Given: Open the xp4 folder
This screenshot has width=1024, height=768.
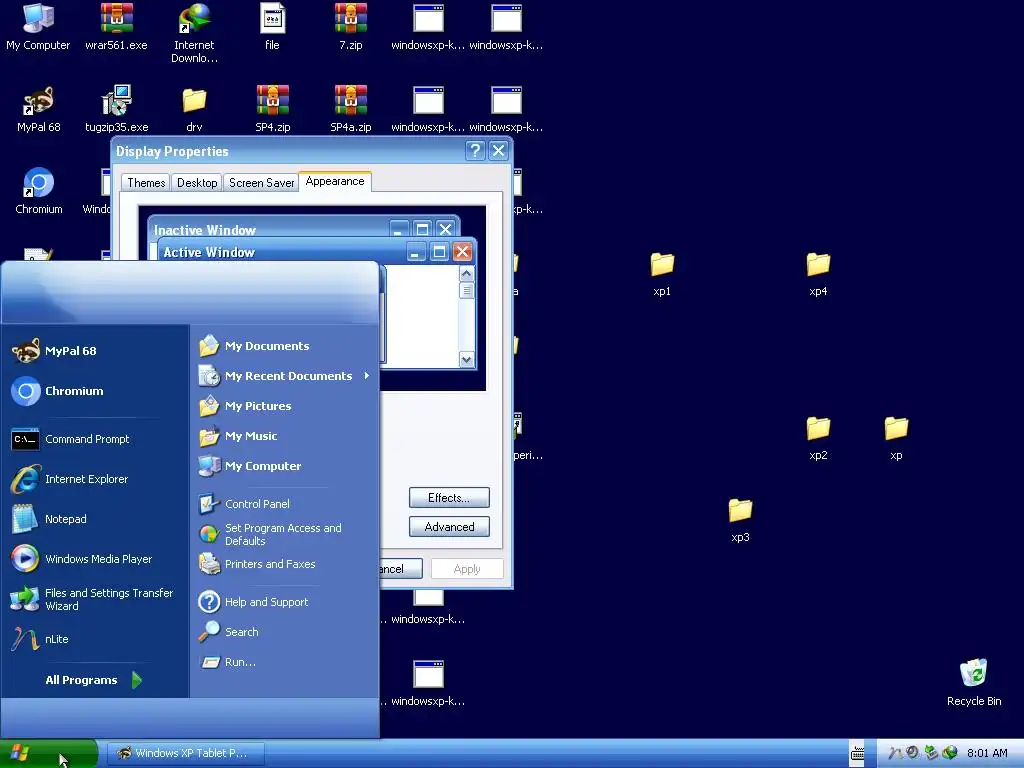Looking at the screenshot, I should coord(818,274).
